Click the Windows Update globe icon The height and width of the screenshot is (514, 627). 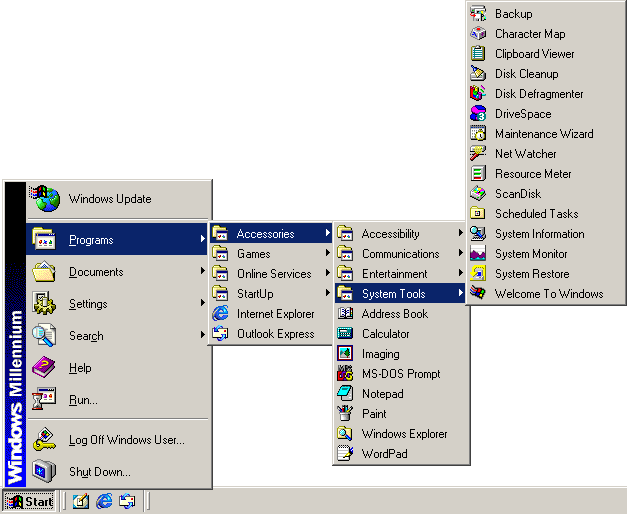[x=45, y=198]
